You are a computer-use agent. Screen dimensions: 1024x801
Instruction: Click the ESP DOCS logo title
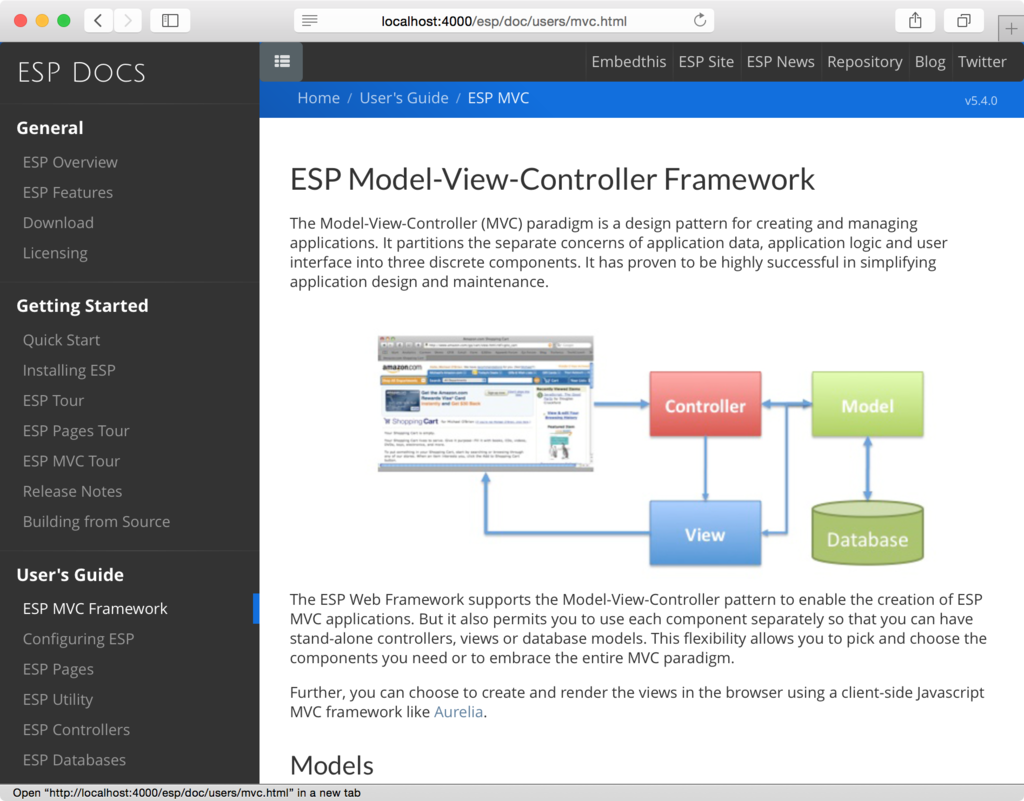[82, 72]
